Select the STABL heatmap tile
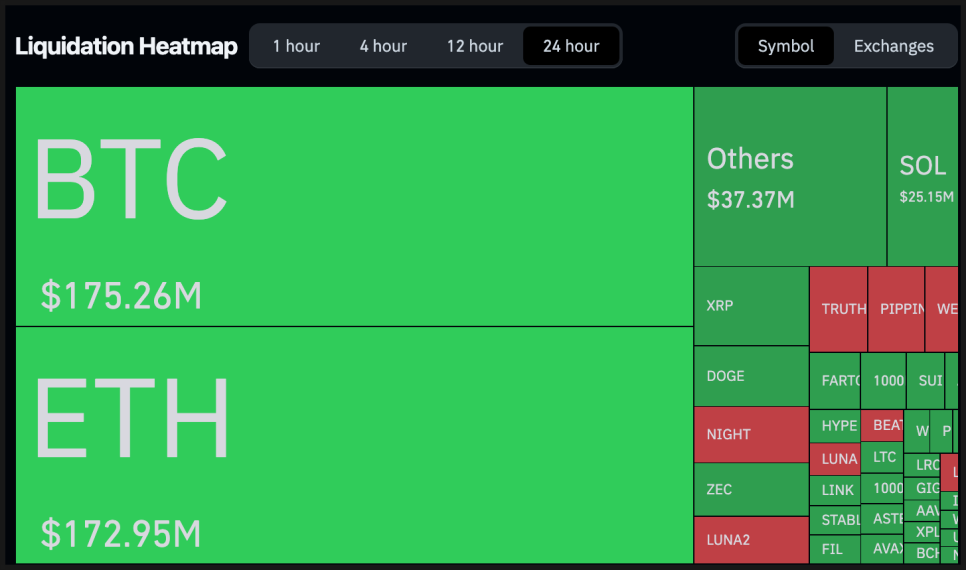Screen dimensions: 966x570 point(835,520)
